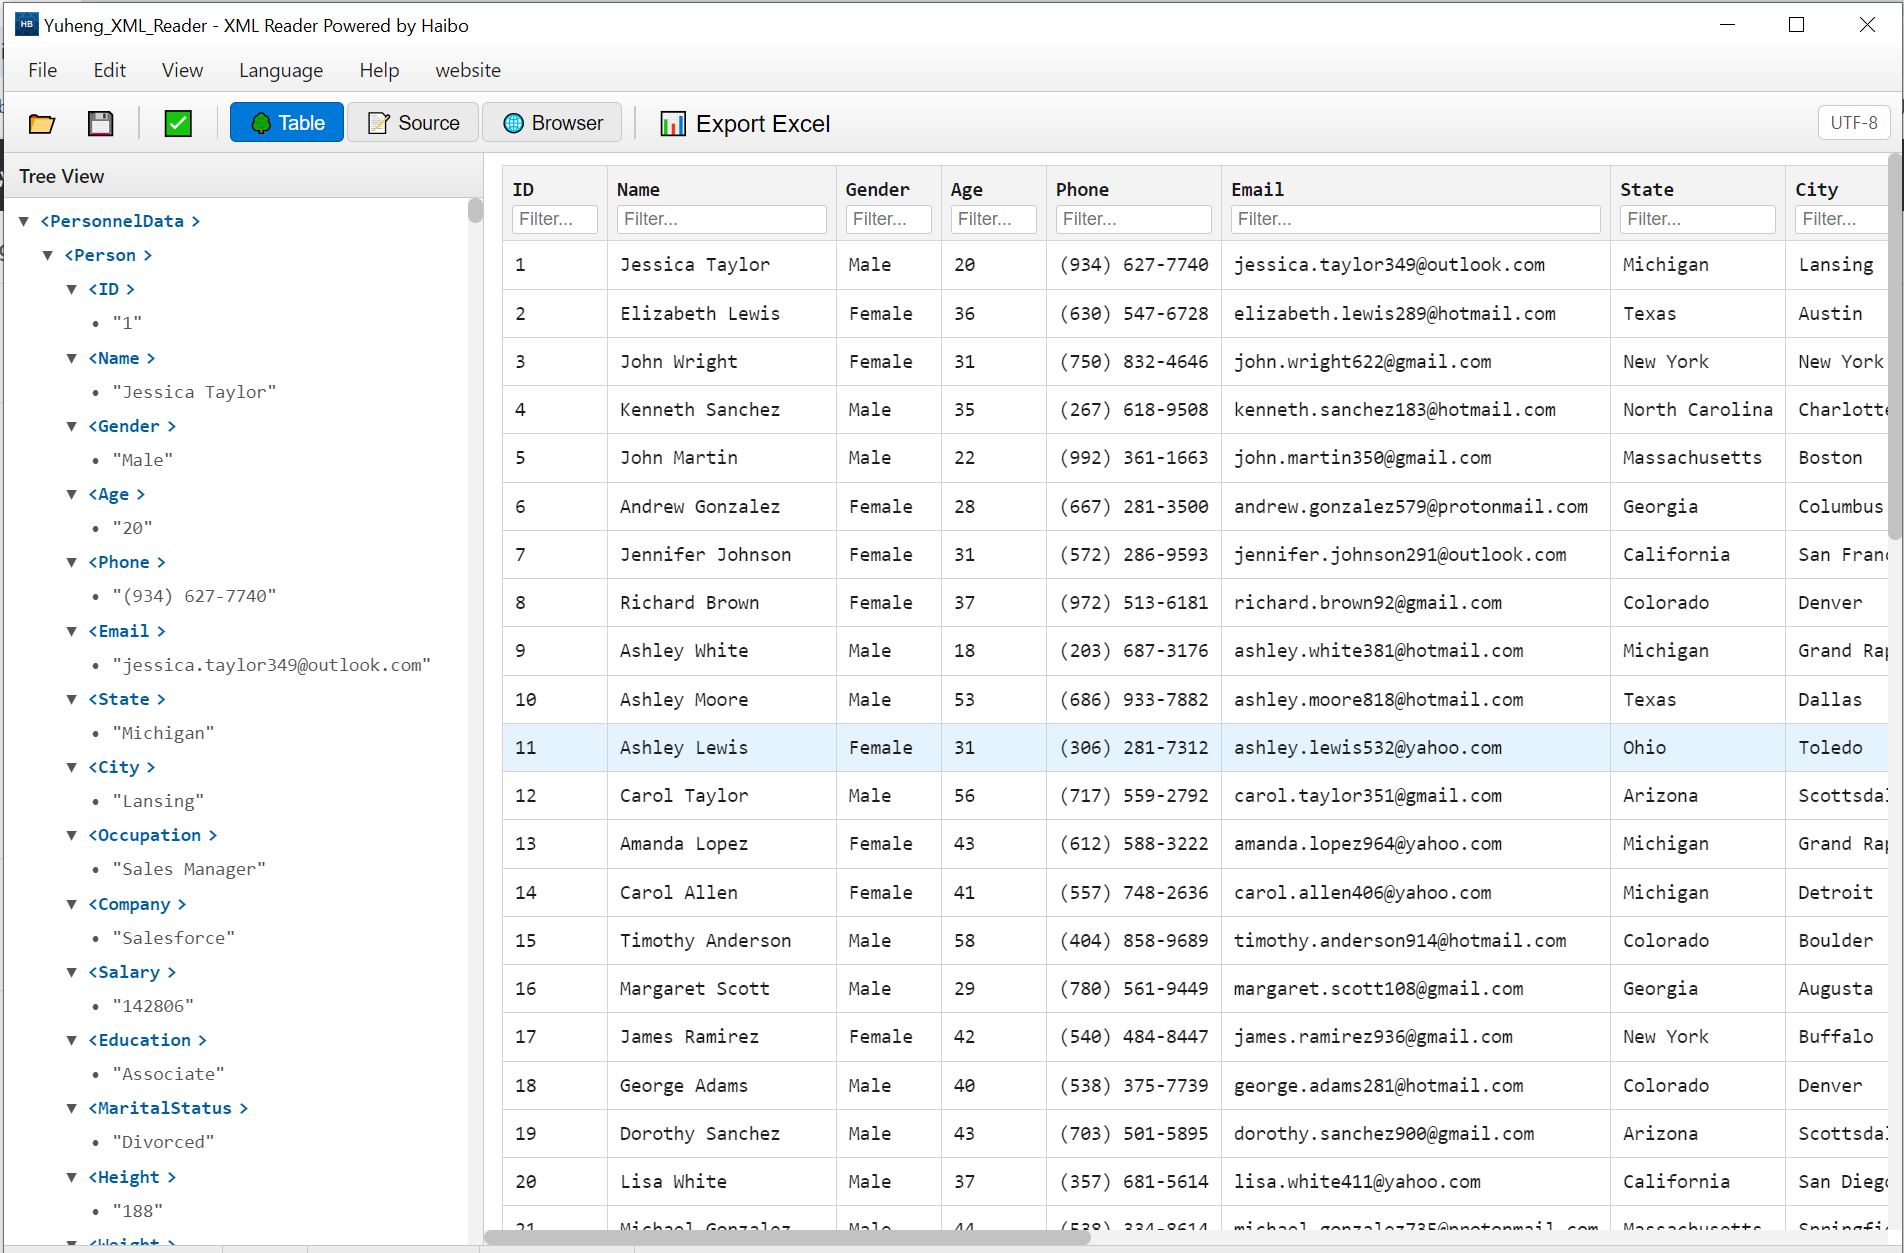Collapse the Gender tree node
Screen dimensions: 1904x1253
coord(72,426)
